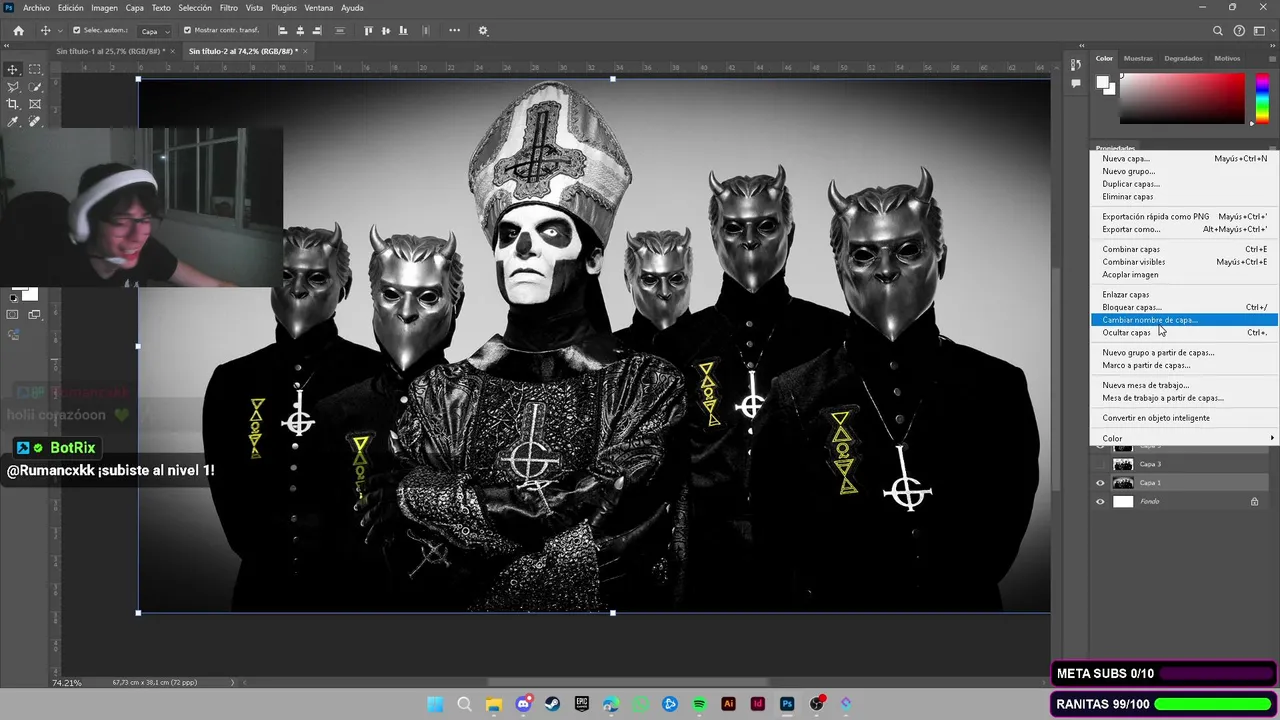Open the Search icon in title bar
The height and width of the screenshot is (720, 1280).
tap(1218, 31)
